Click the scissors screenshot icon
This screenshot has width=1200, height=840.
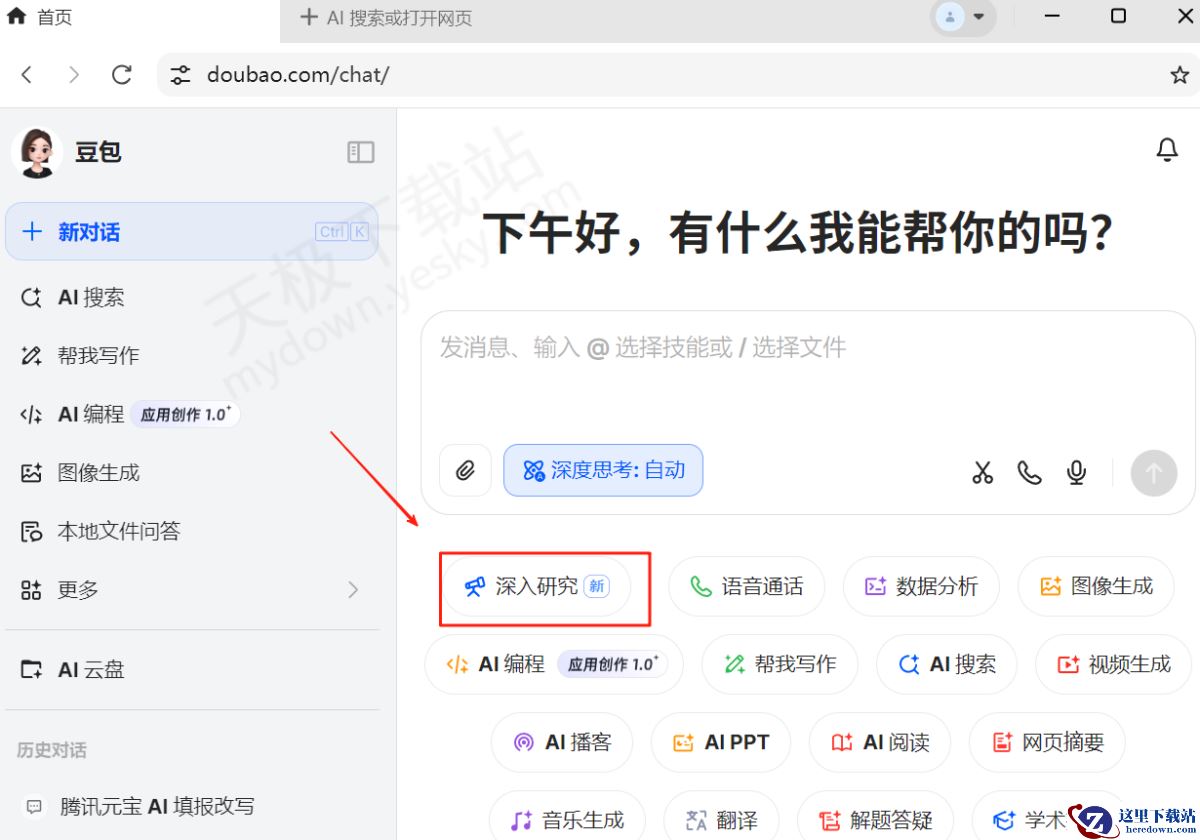point(982,472)
